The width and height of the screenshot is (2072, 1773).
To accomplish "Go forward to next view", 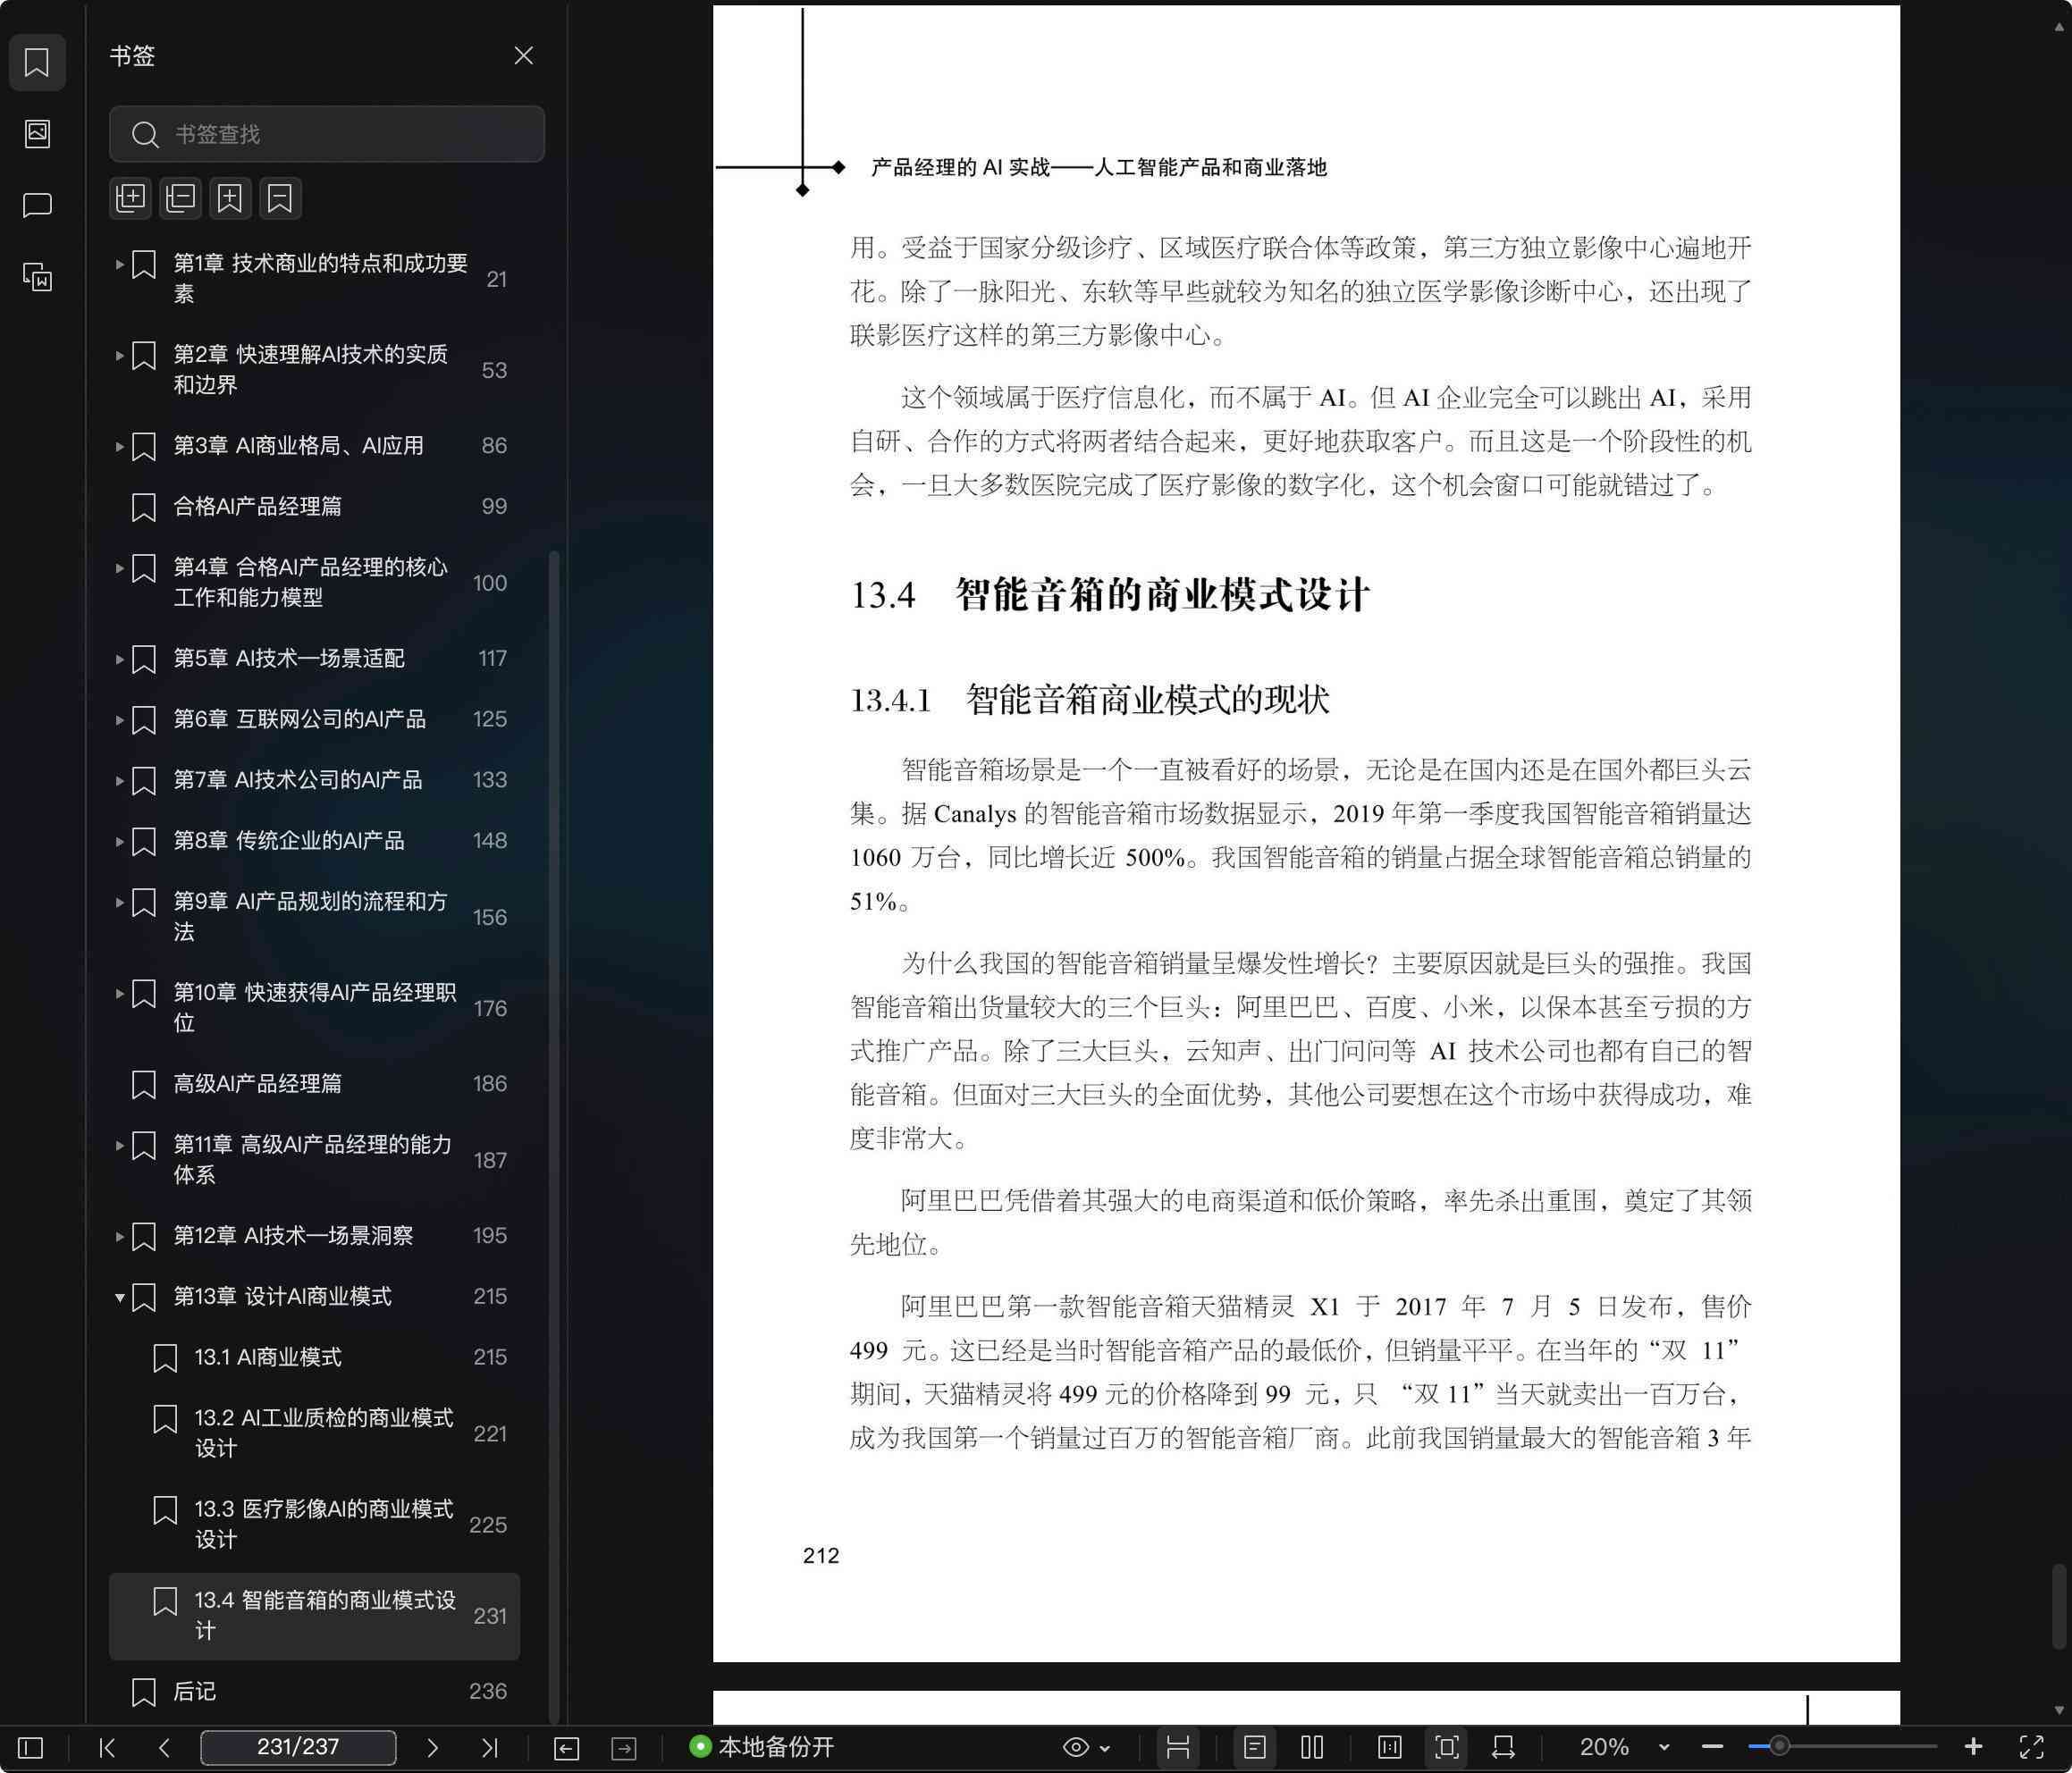I will click(624, 1748).
